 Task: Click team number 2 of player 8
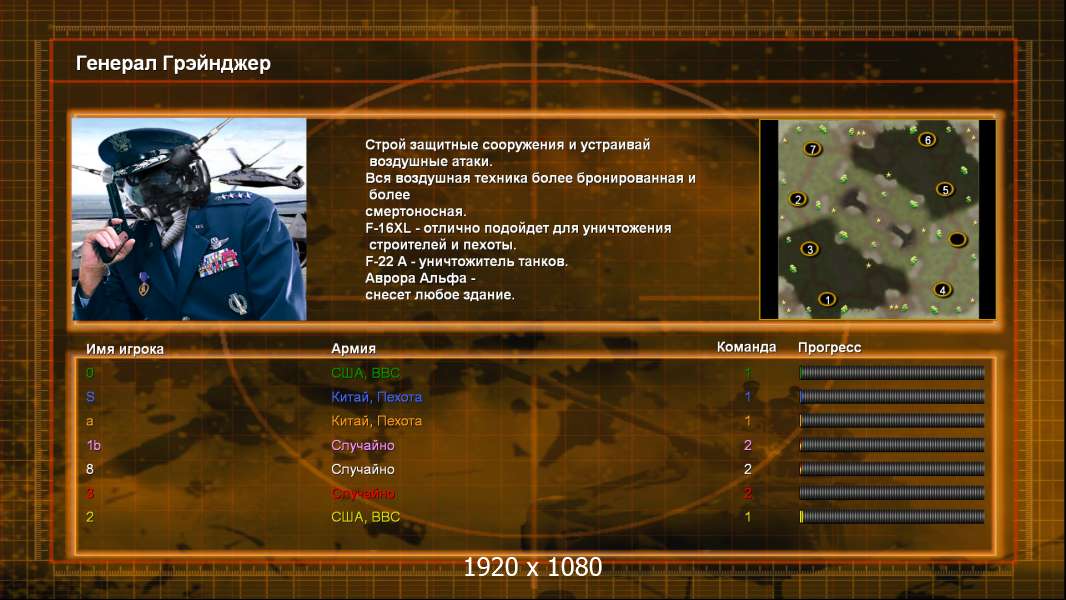748,469
